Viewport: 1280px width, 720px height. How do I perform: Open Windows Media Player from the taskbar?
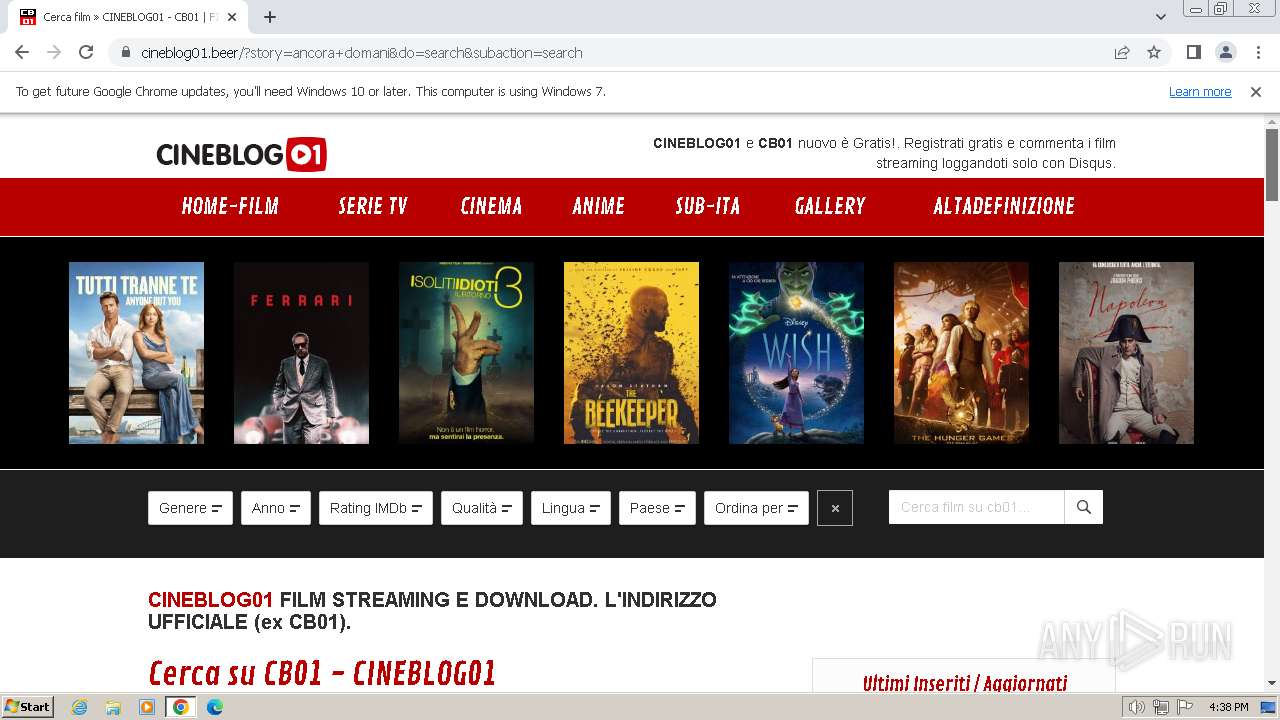[147, 707]
